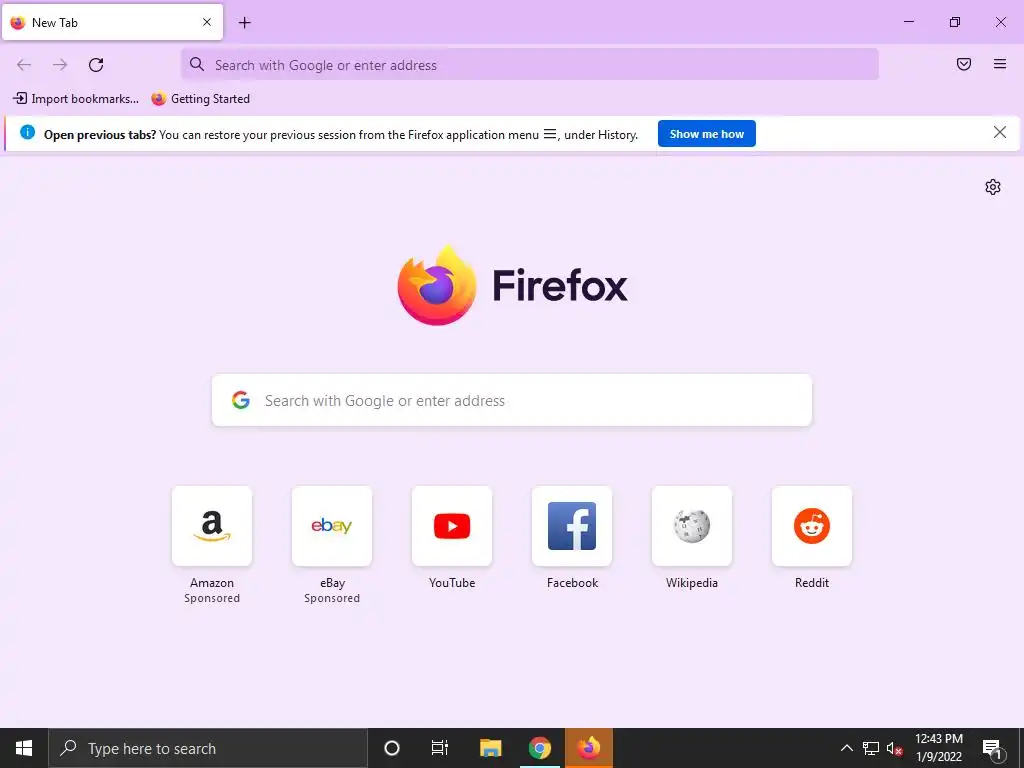
Task: Click Firefox icon in taskbar
Action: click(x=588, y=748)
